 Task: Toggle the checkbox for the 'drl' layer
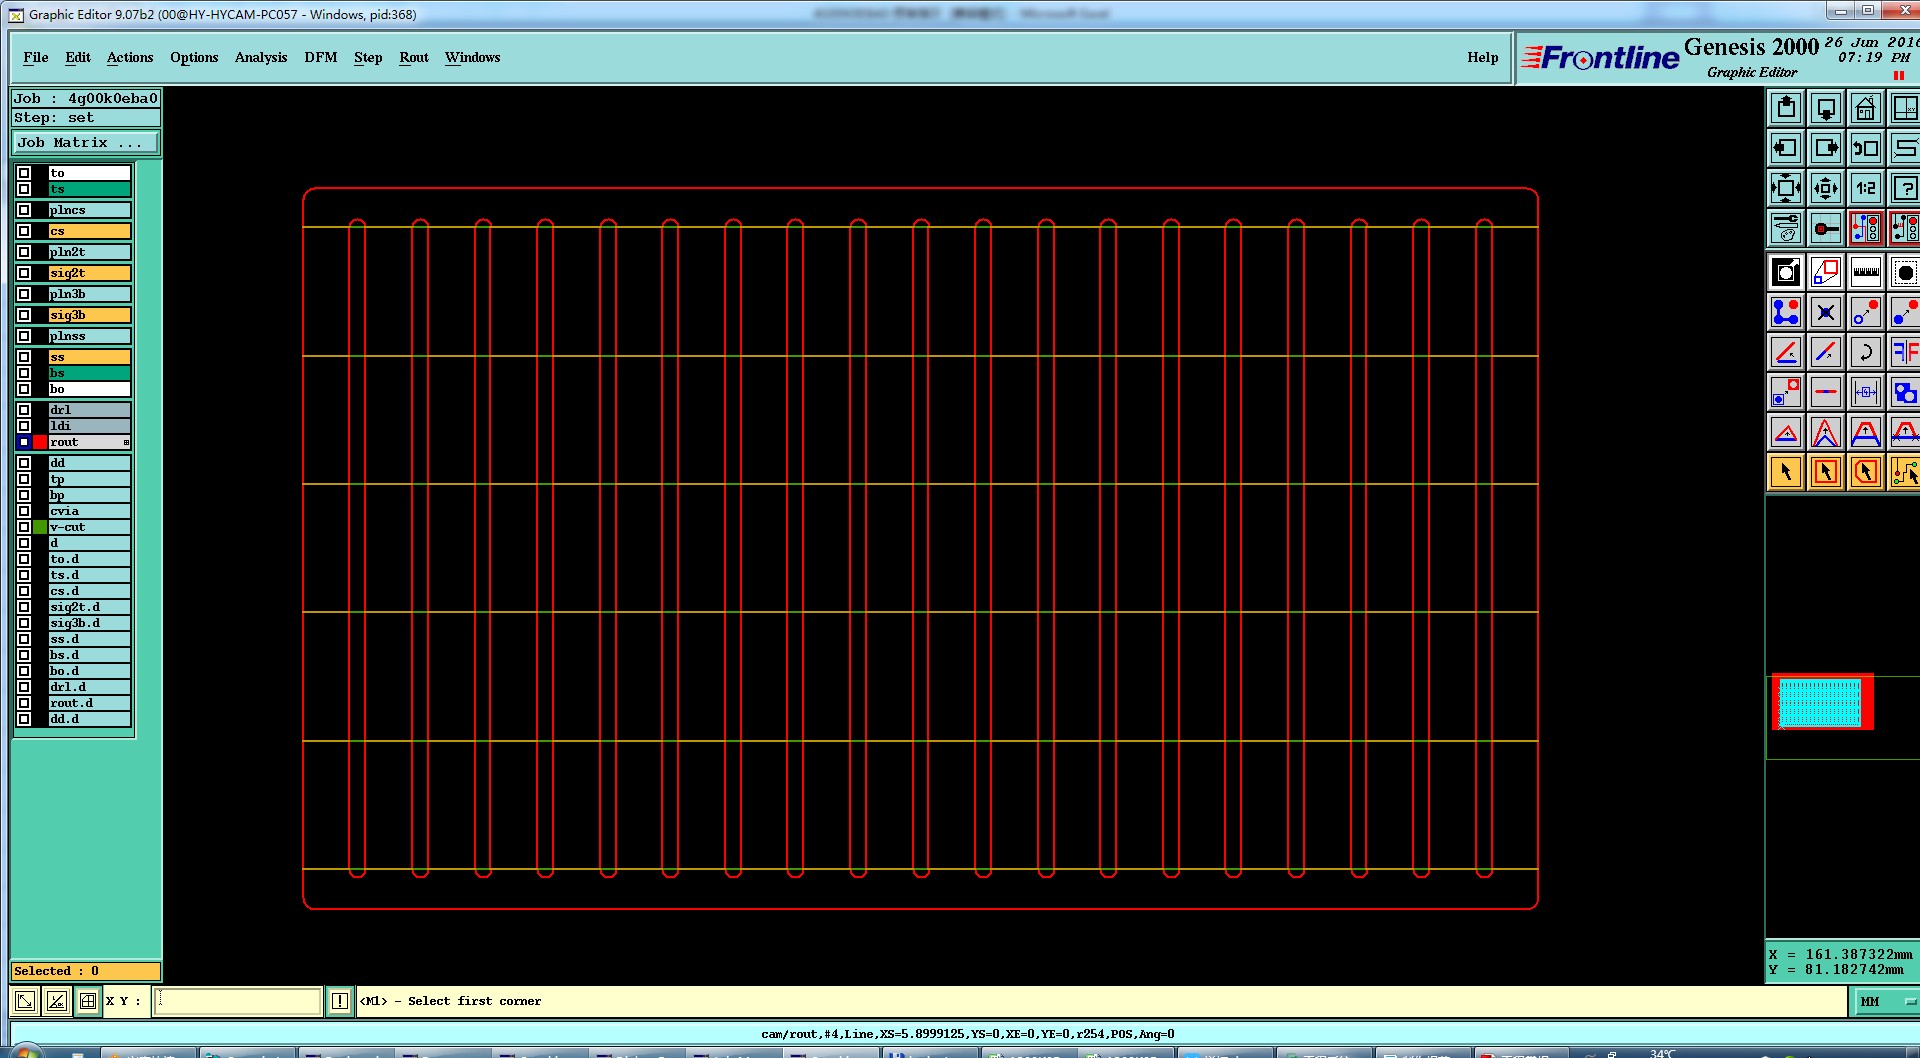(24, 410)
